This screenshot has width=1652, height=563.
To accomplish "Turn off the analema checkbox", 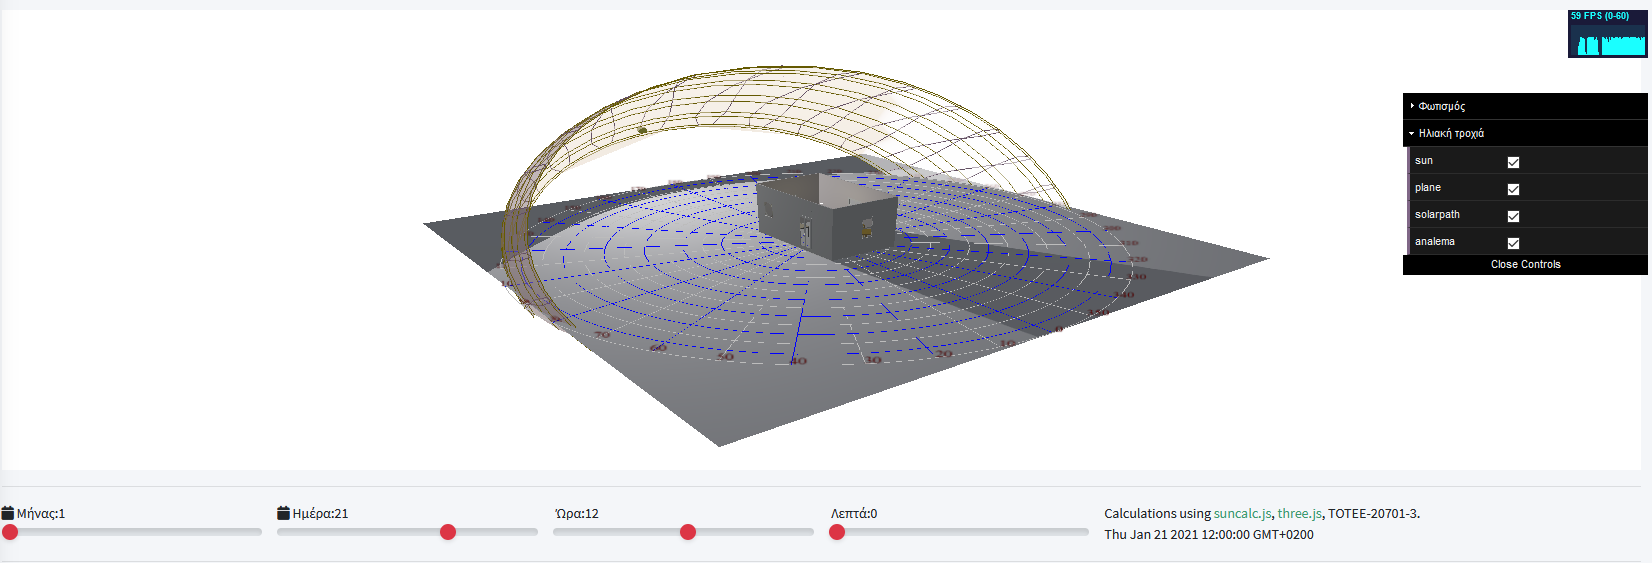I will (1513, 243).
